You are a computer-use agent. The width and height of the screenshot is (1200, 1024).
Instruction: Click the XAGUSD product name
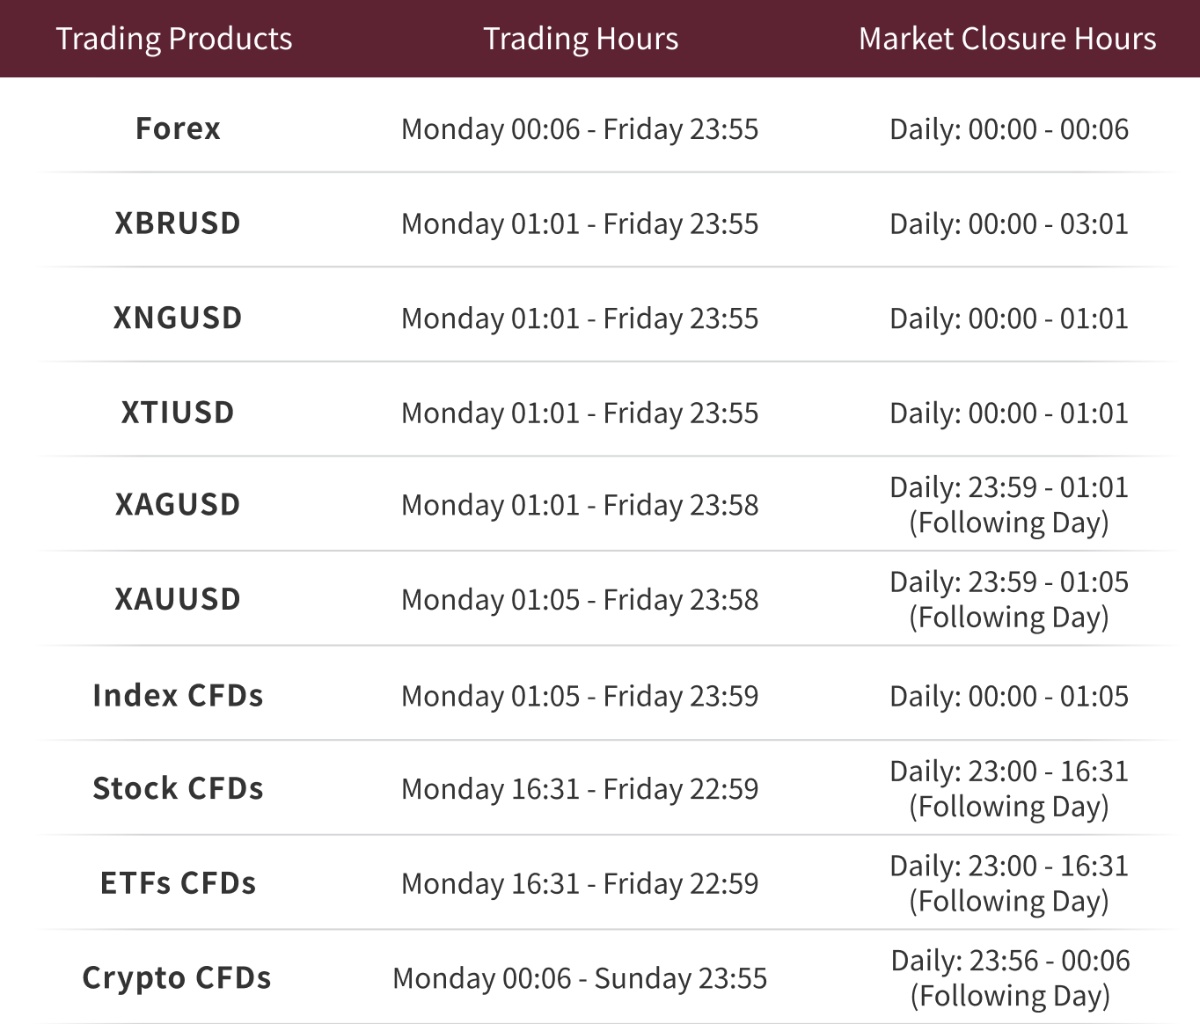[x=178, y=505]
